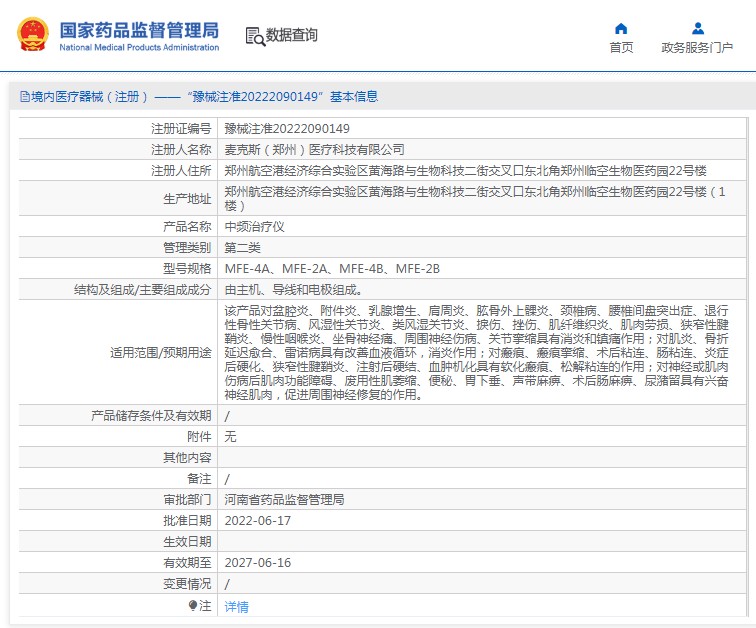Click the 注册证编号 row label

tap(181, 129)
